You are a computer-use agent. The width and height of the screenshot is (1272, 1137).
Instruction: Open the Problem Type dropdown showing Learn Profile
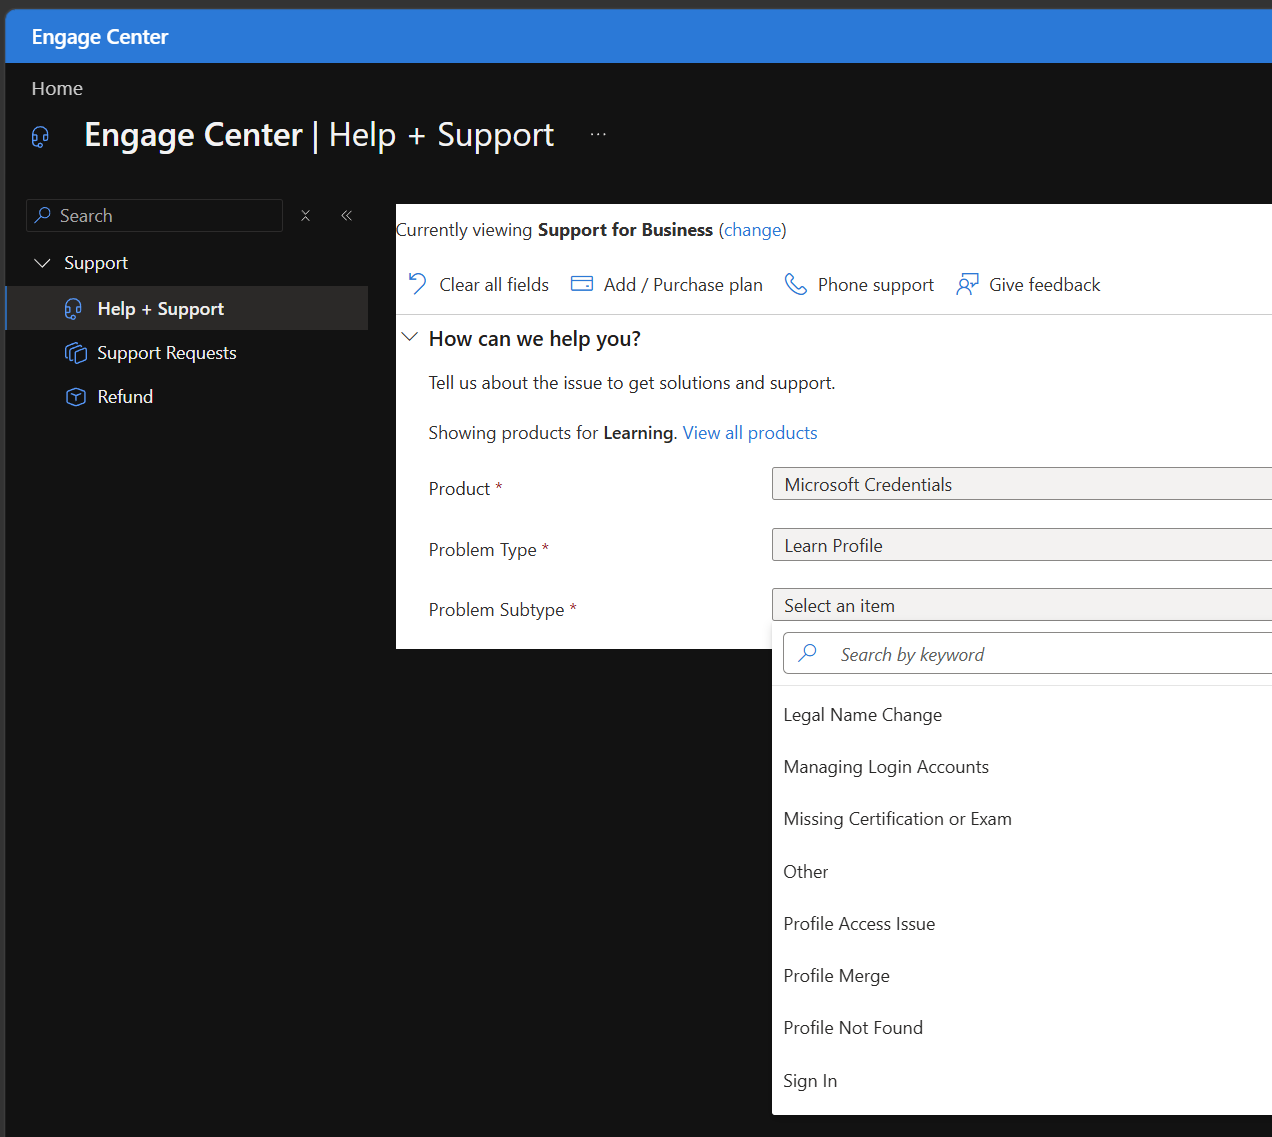coord(1022,545)
